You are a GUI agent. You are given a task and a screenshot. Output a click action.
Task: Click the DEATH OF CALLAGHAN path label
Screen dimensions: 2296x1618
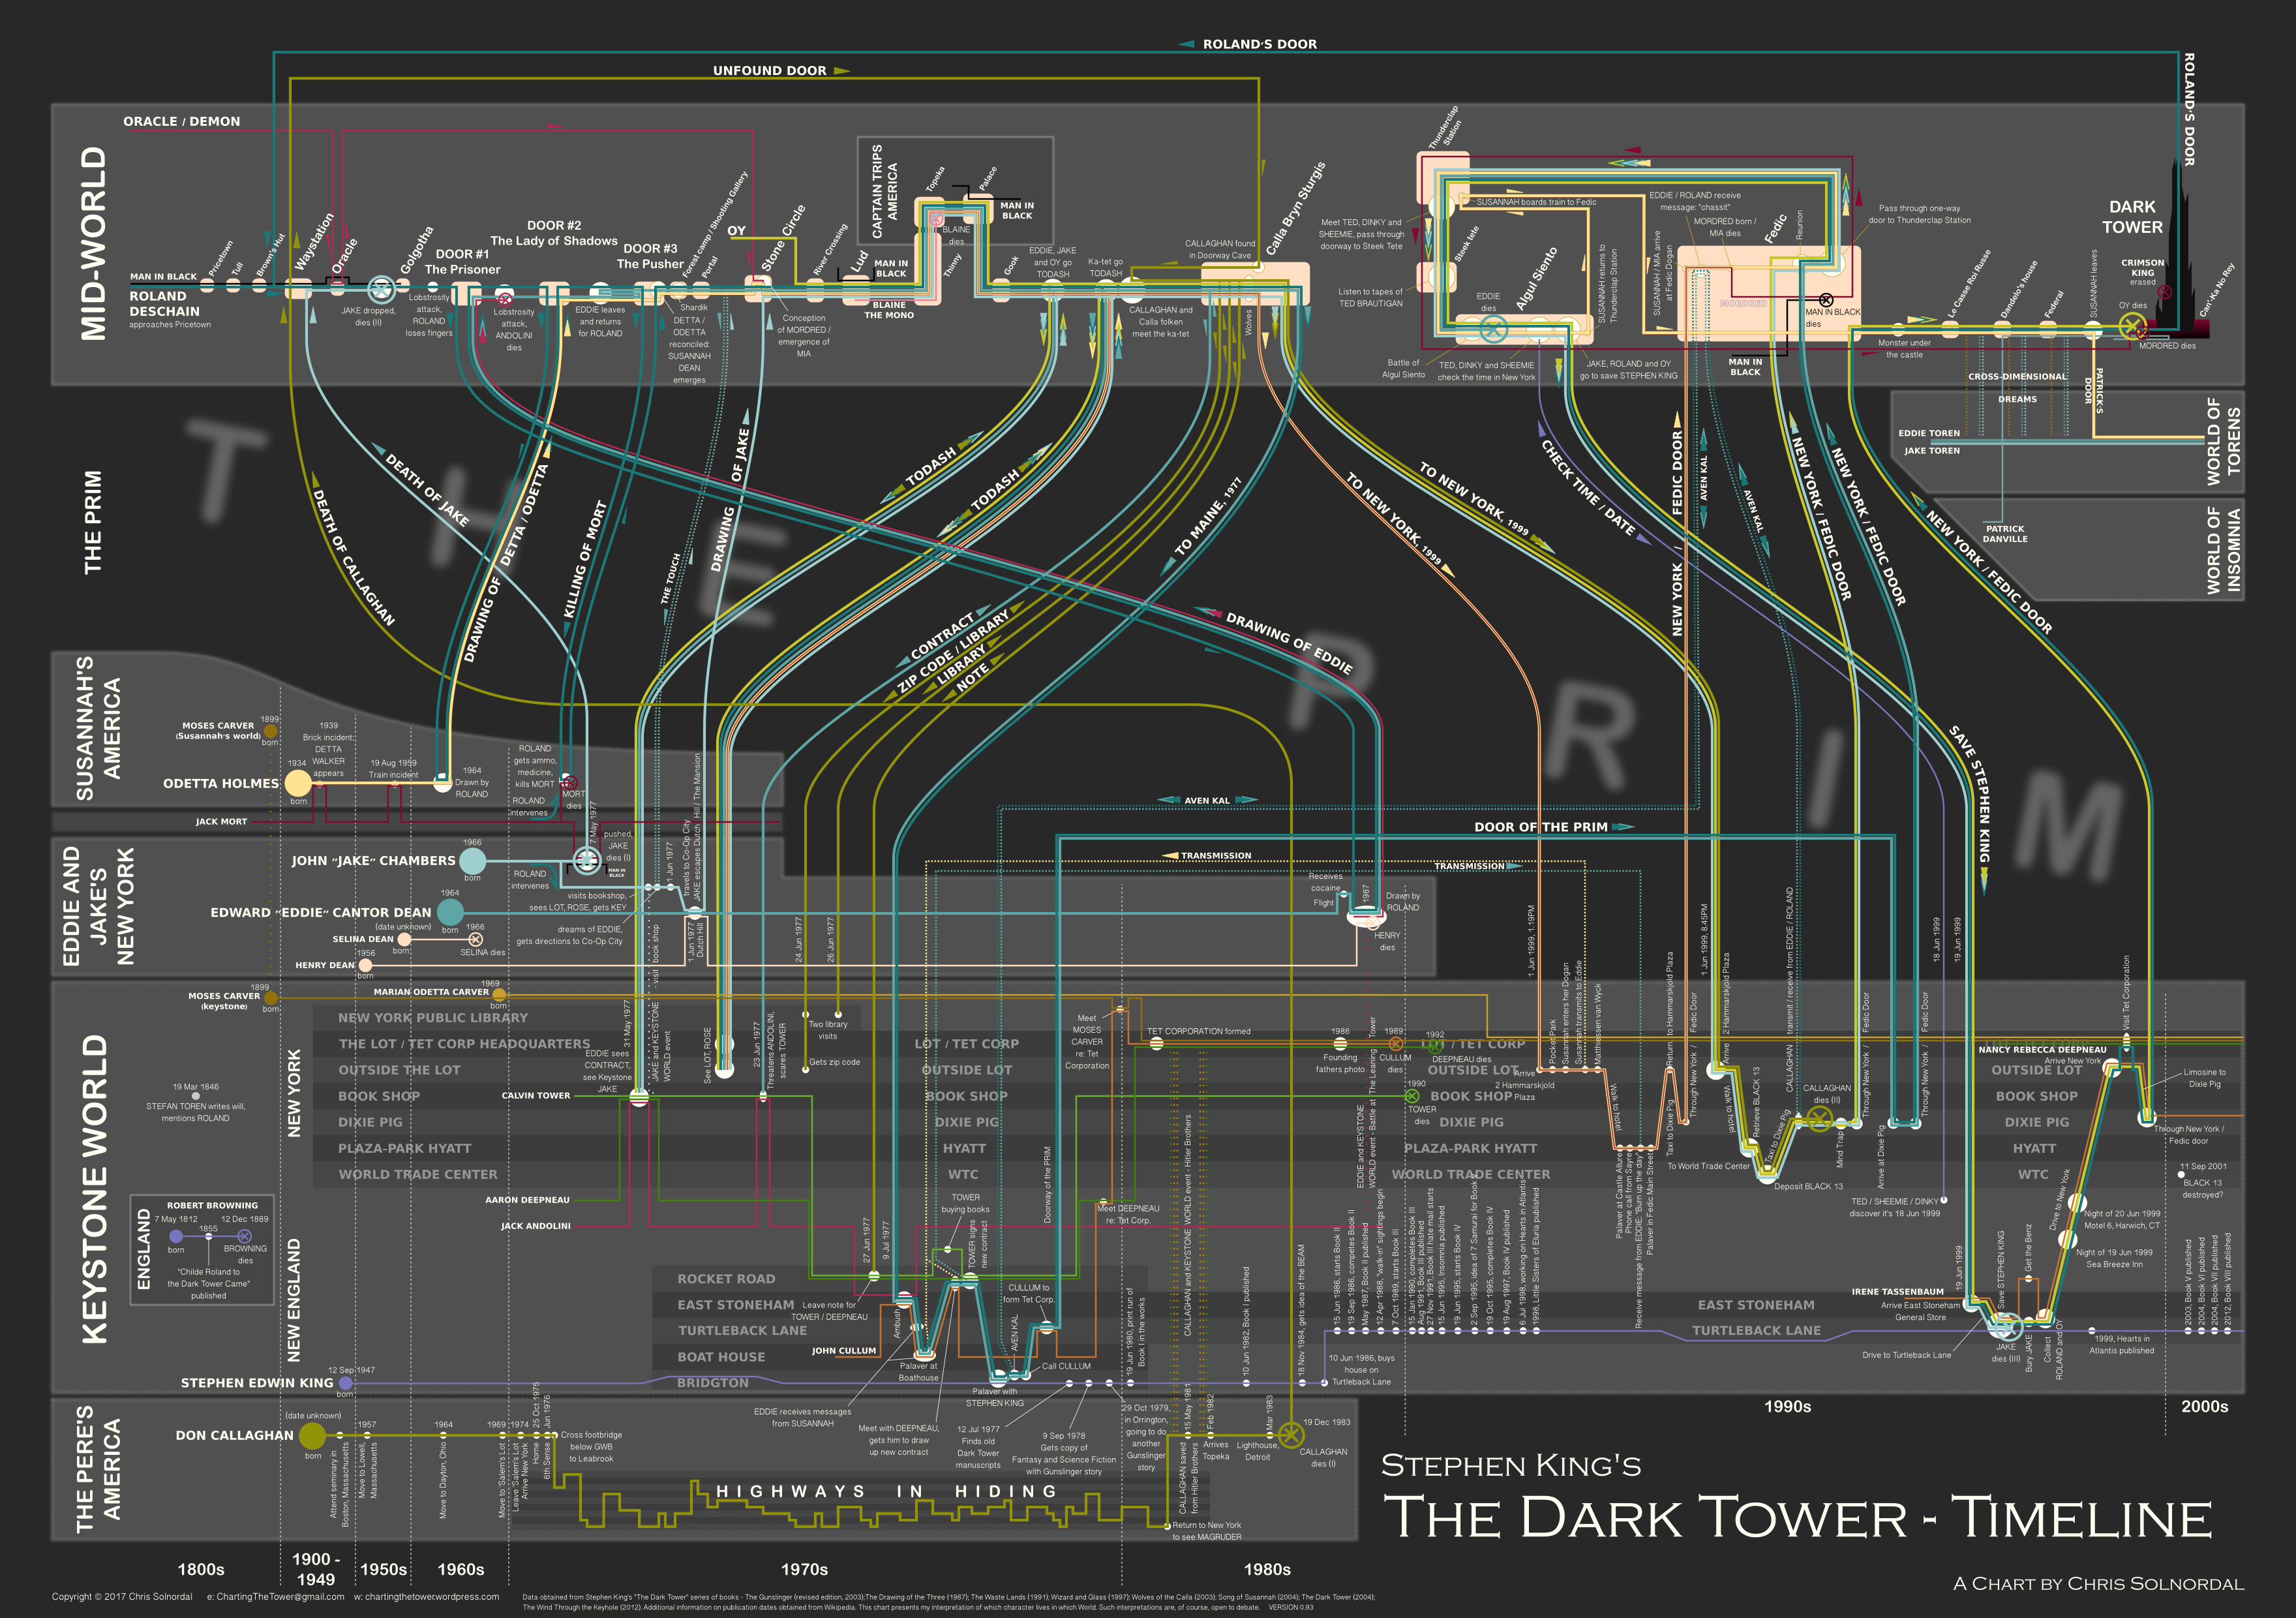[x=354, y=557]
